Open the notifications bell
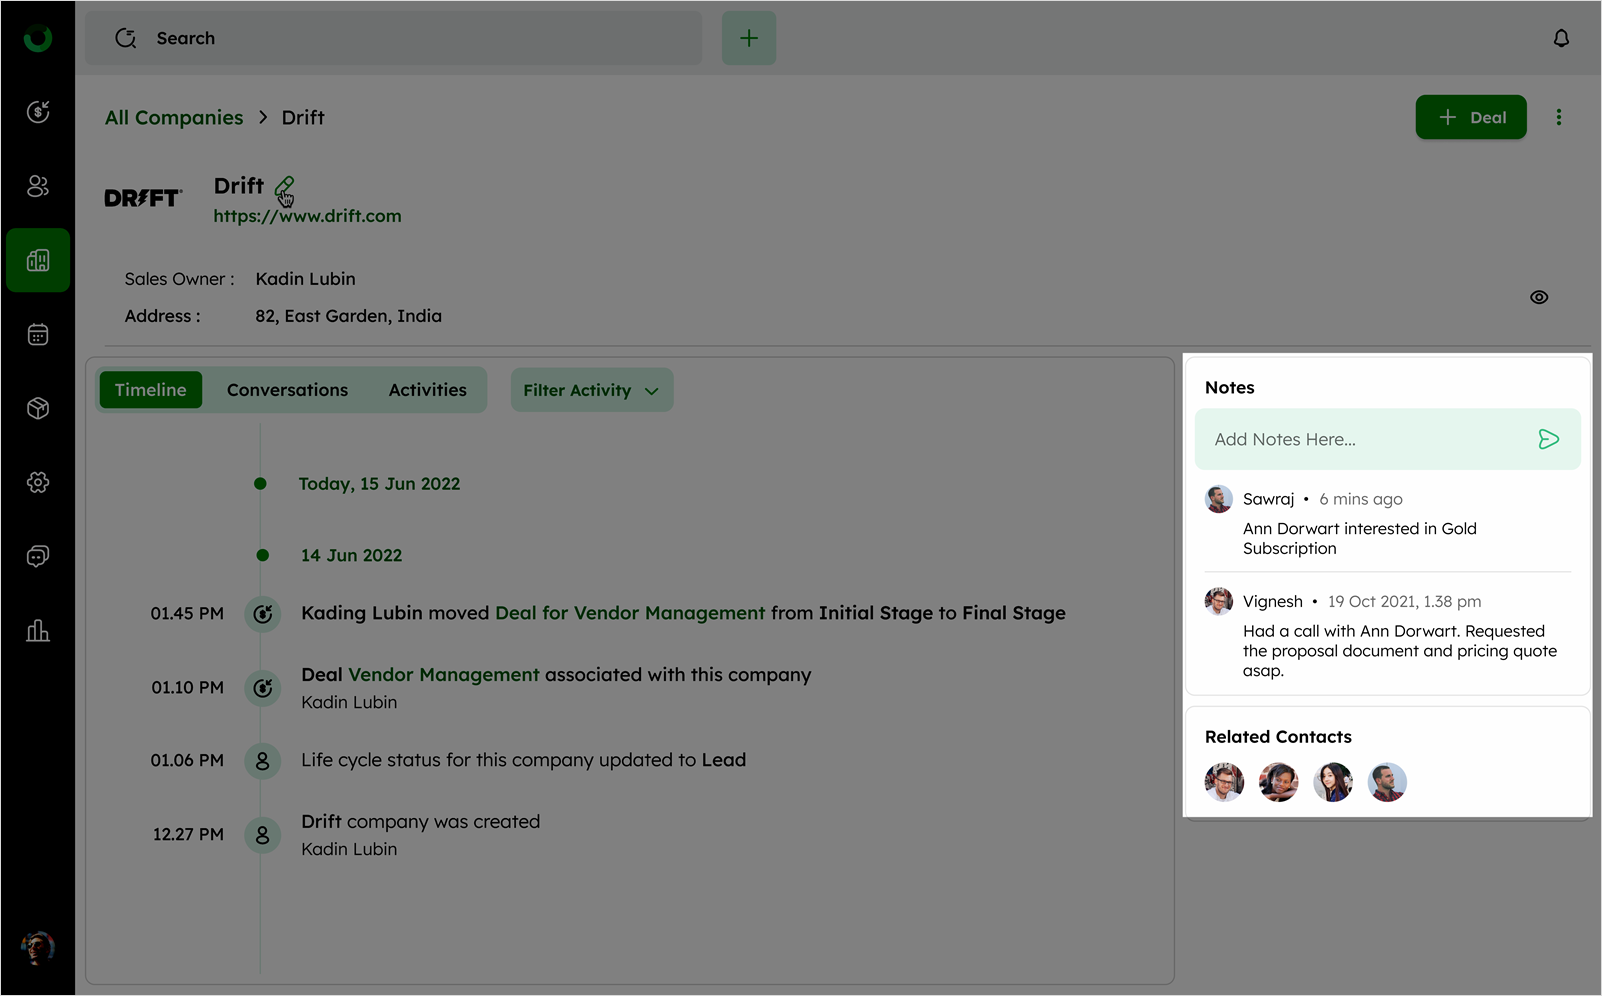Screen dimensions: 1602x996 point(1561,38)
